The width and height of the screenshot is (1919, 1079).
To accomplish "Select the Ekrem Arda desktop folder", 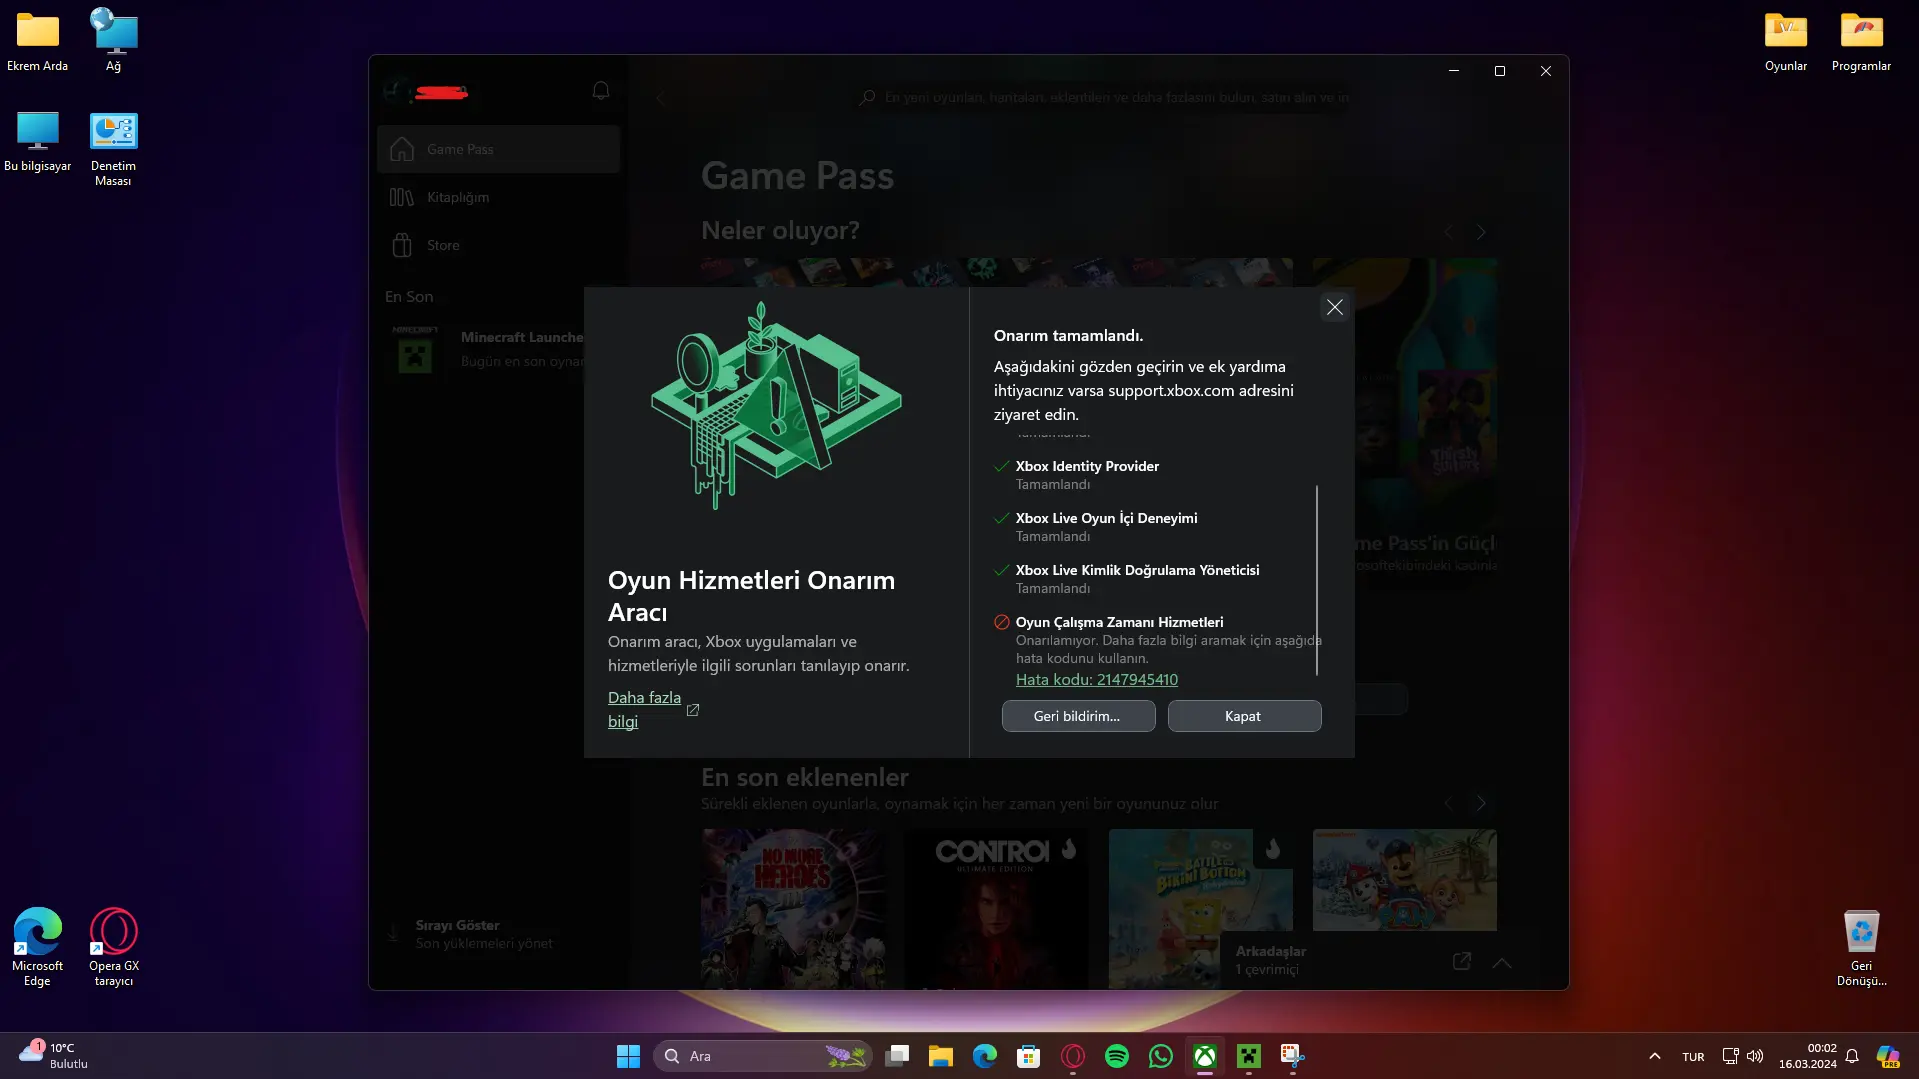I will [38, 42].
